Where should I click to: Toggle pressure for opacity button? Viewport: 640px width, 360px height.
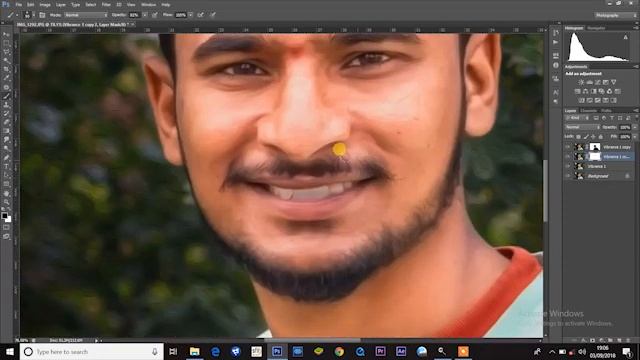click(155, 15)
